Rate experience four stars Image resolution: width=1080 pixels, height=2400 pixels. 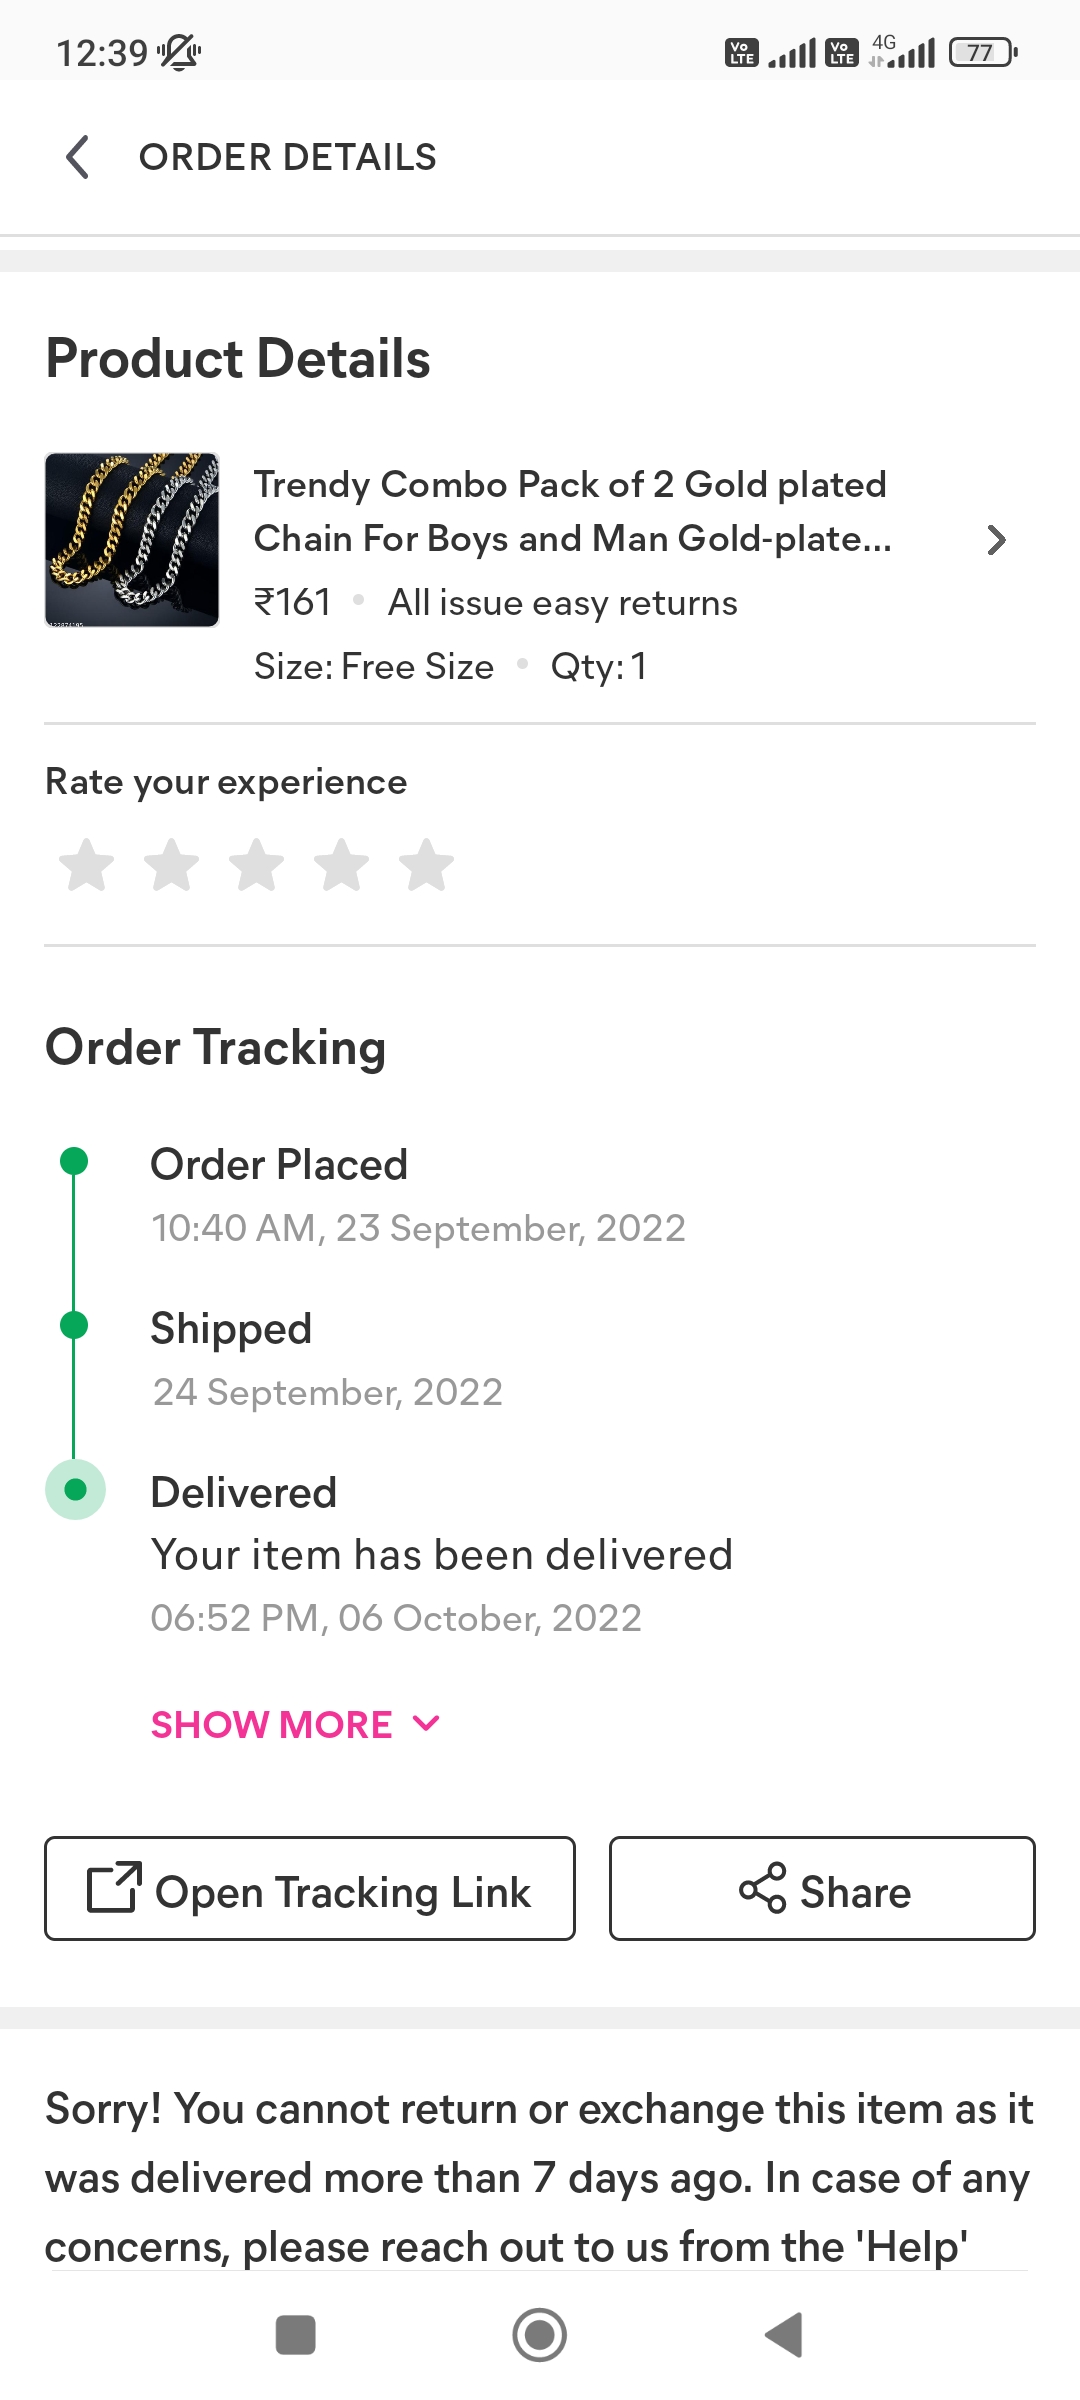(x=342, y=865)
